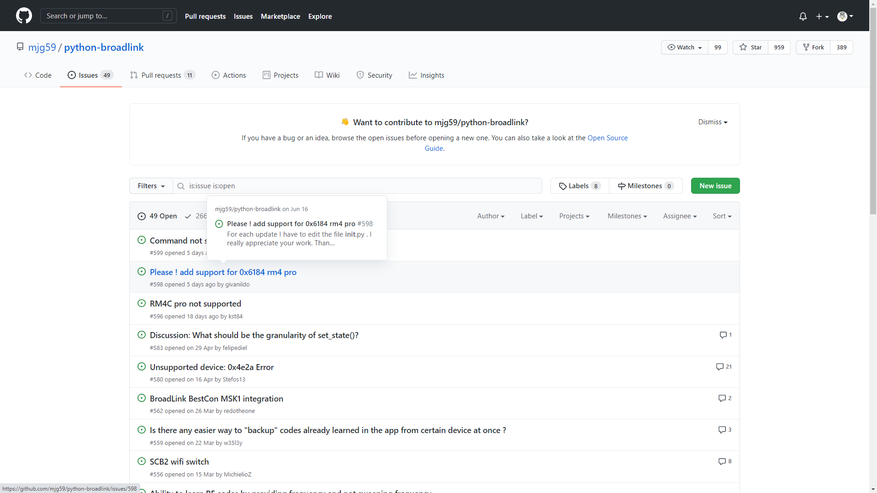This screenshot has height=493, width=877.
Task: Open author givanildo's issues
Action: point(237,284)
